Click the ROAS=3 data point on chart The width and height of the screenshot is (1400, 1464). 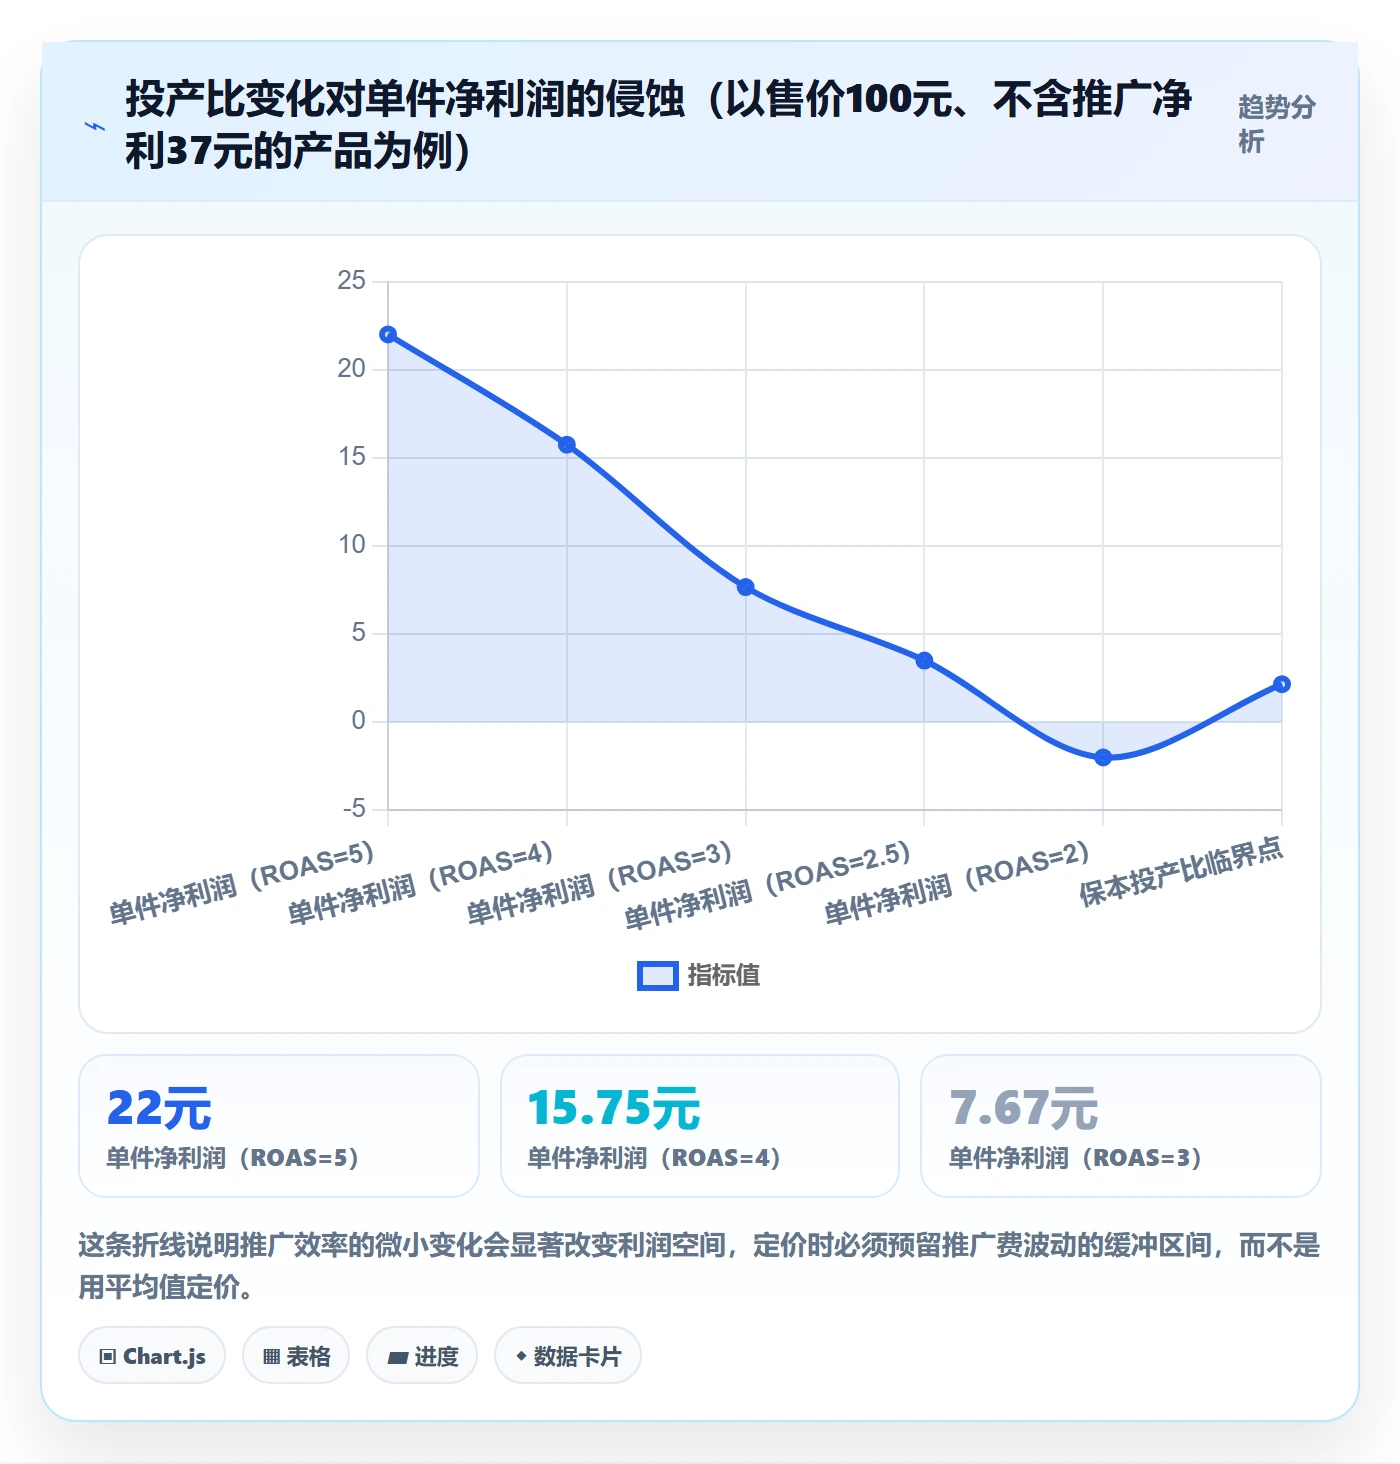tap(746, 587)
